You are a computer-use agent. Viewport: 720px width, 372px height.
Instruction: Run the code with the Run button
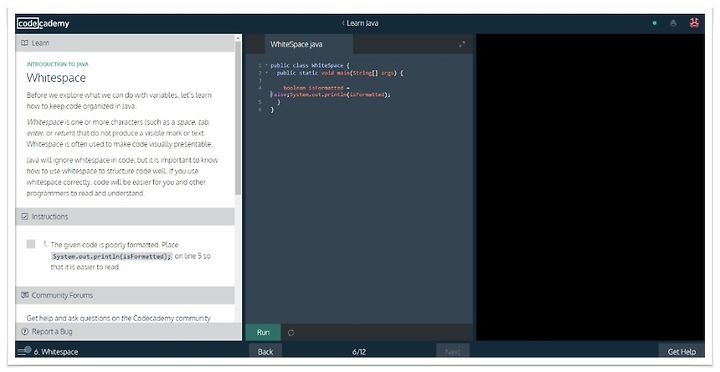[x=263, y=333]
